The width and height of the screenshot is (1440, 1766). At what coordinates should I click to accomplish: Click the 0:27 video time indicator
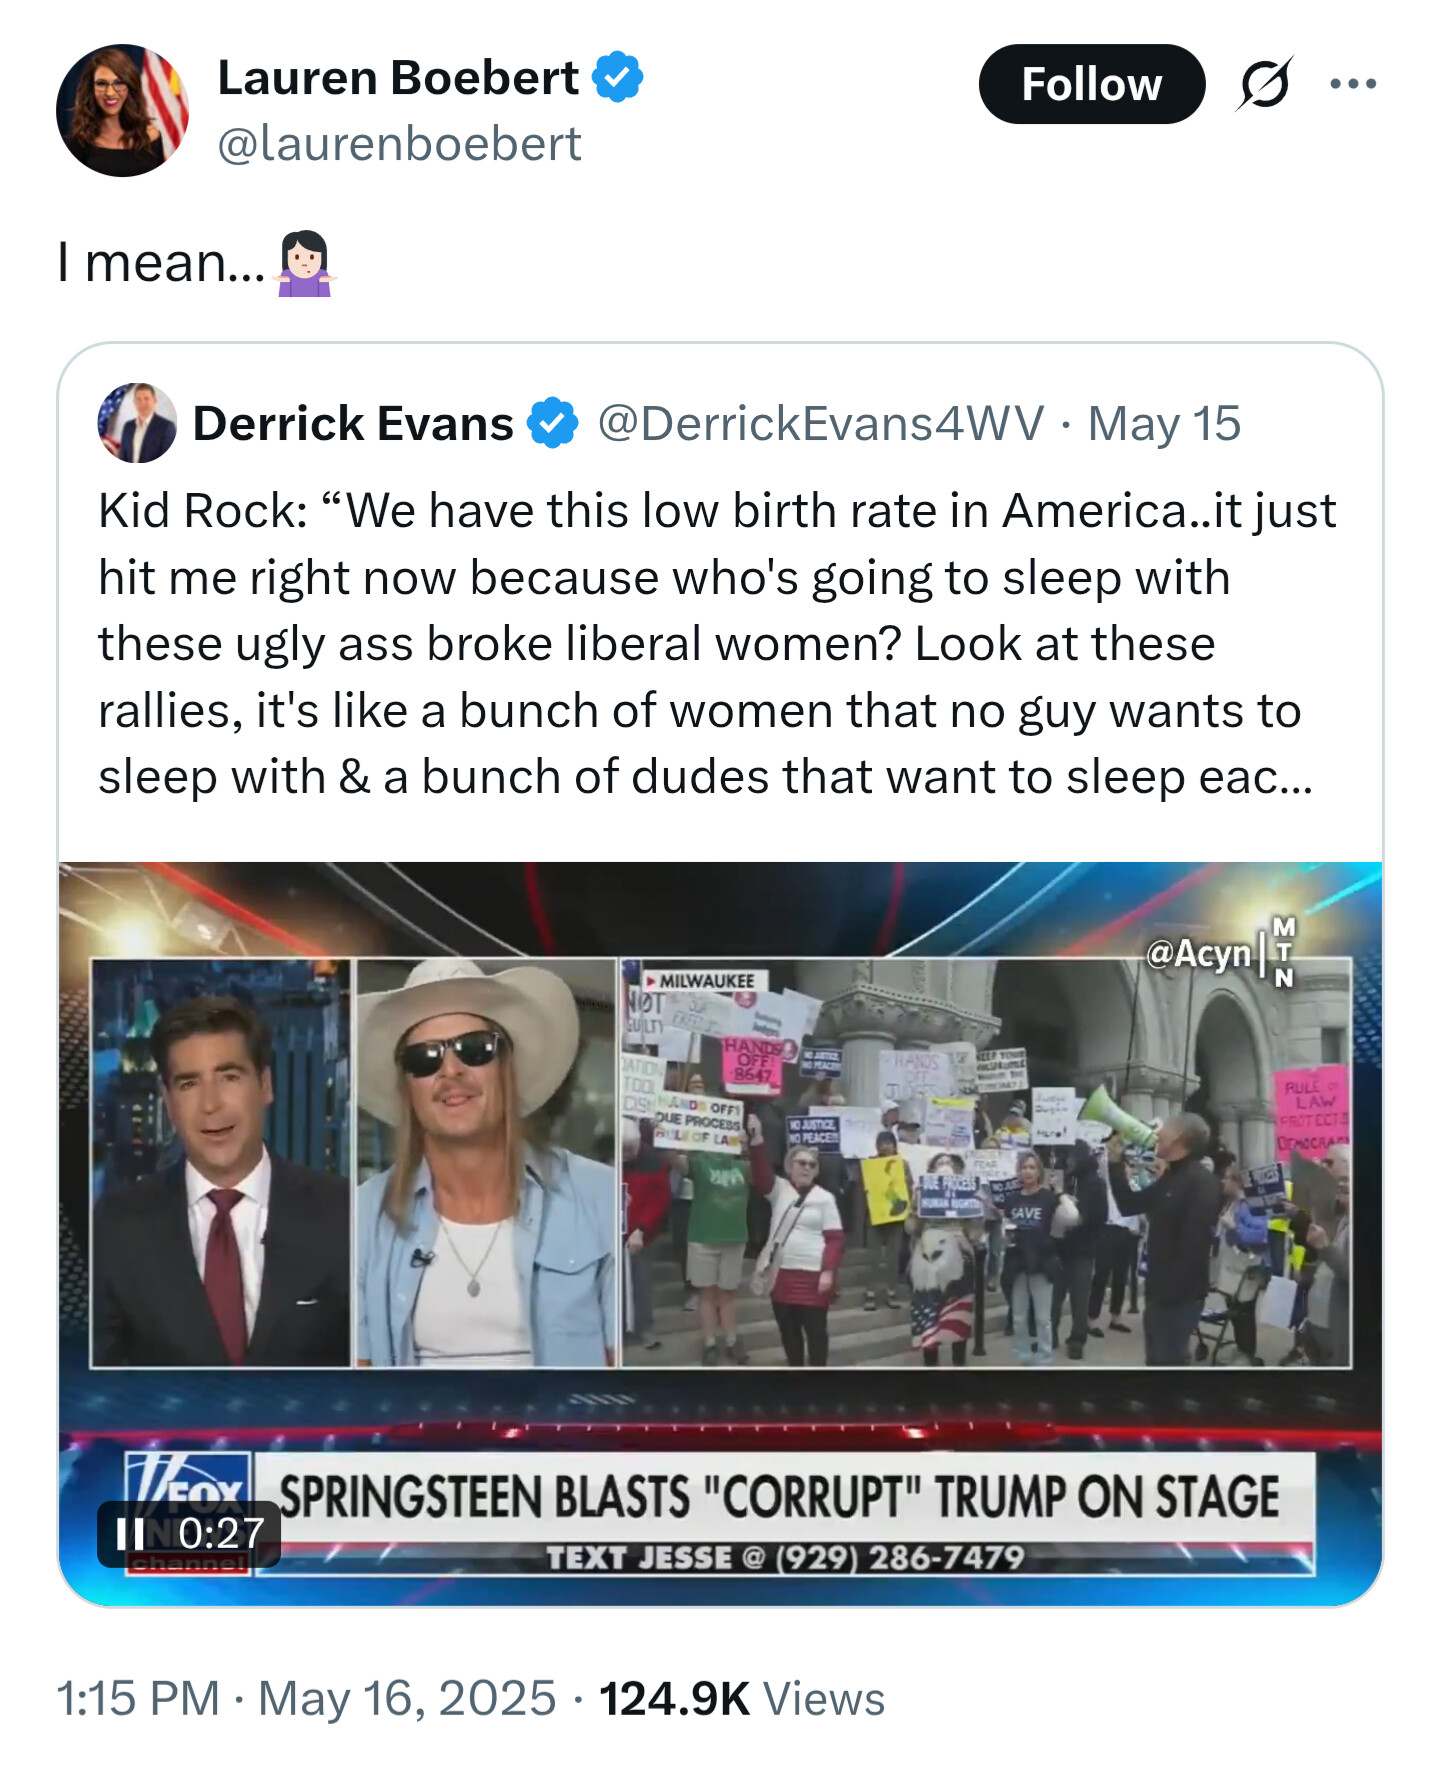(x=222, y=1533)
